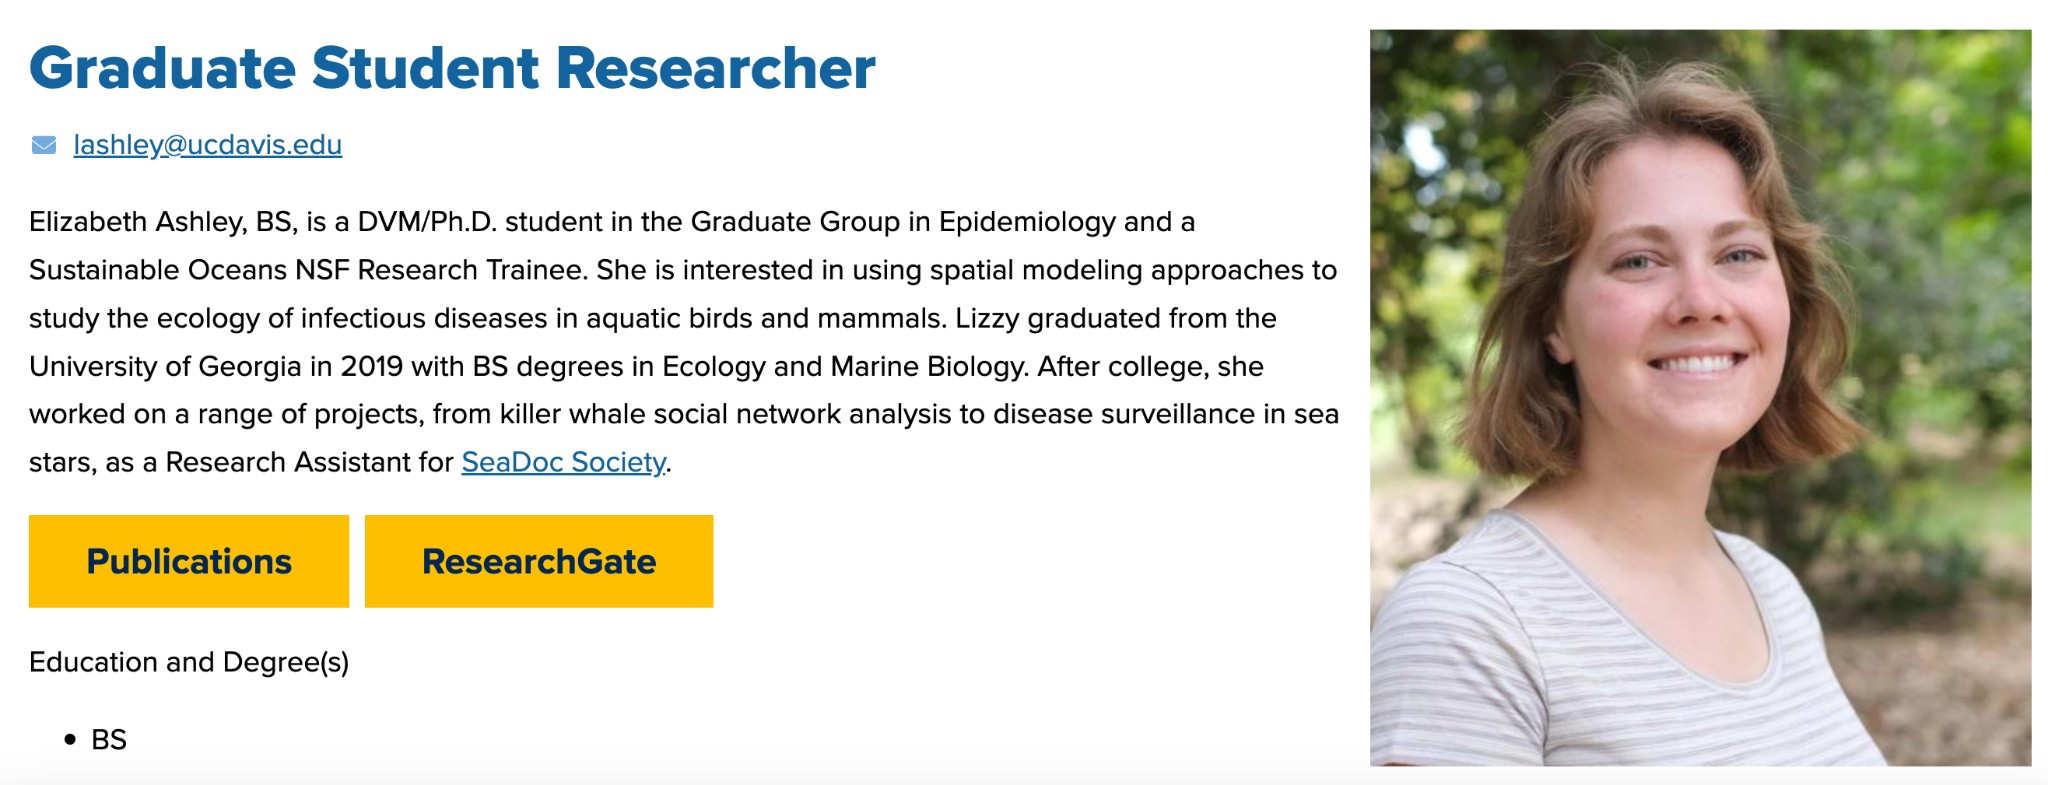Click the name Elizabeth Ashley in the bio
Image resolution: width=2048 pixels, height=785 pixels.
[x=136, y=222]
